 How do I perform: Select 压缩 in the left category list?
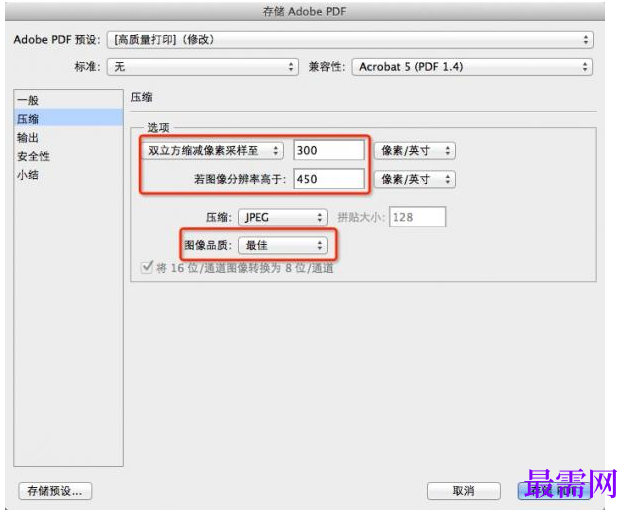coord(68,118)
